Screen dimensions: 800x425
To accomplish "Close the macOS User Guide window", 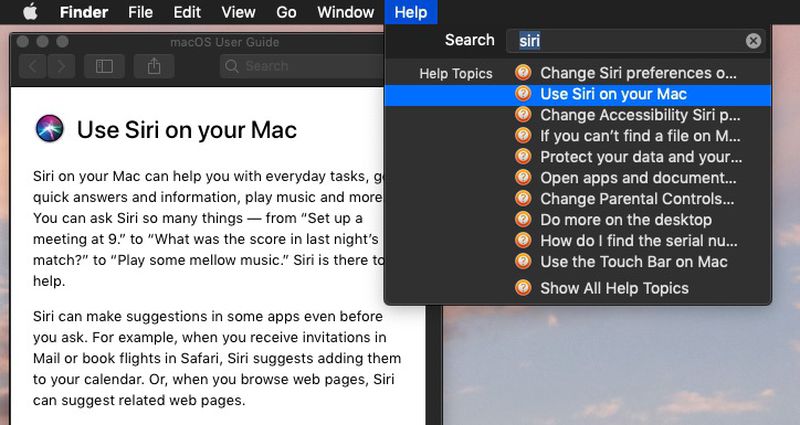I will tap(22, 41).
